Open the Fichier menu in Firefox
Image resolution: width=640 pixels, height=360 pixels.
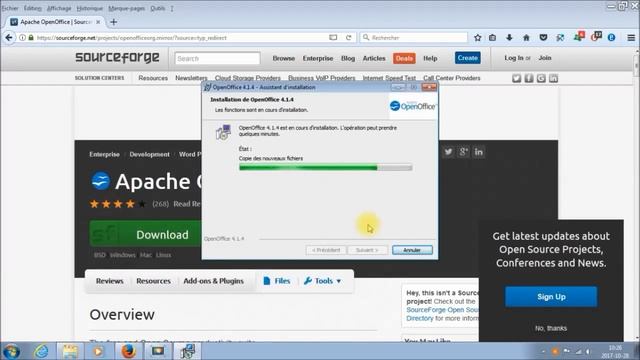tap(10, 8)
